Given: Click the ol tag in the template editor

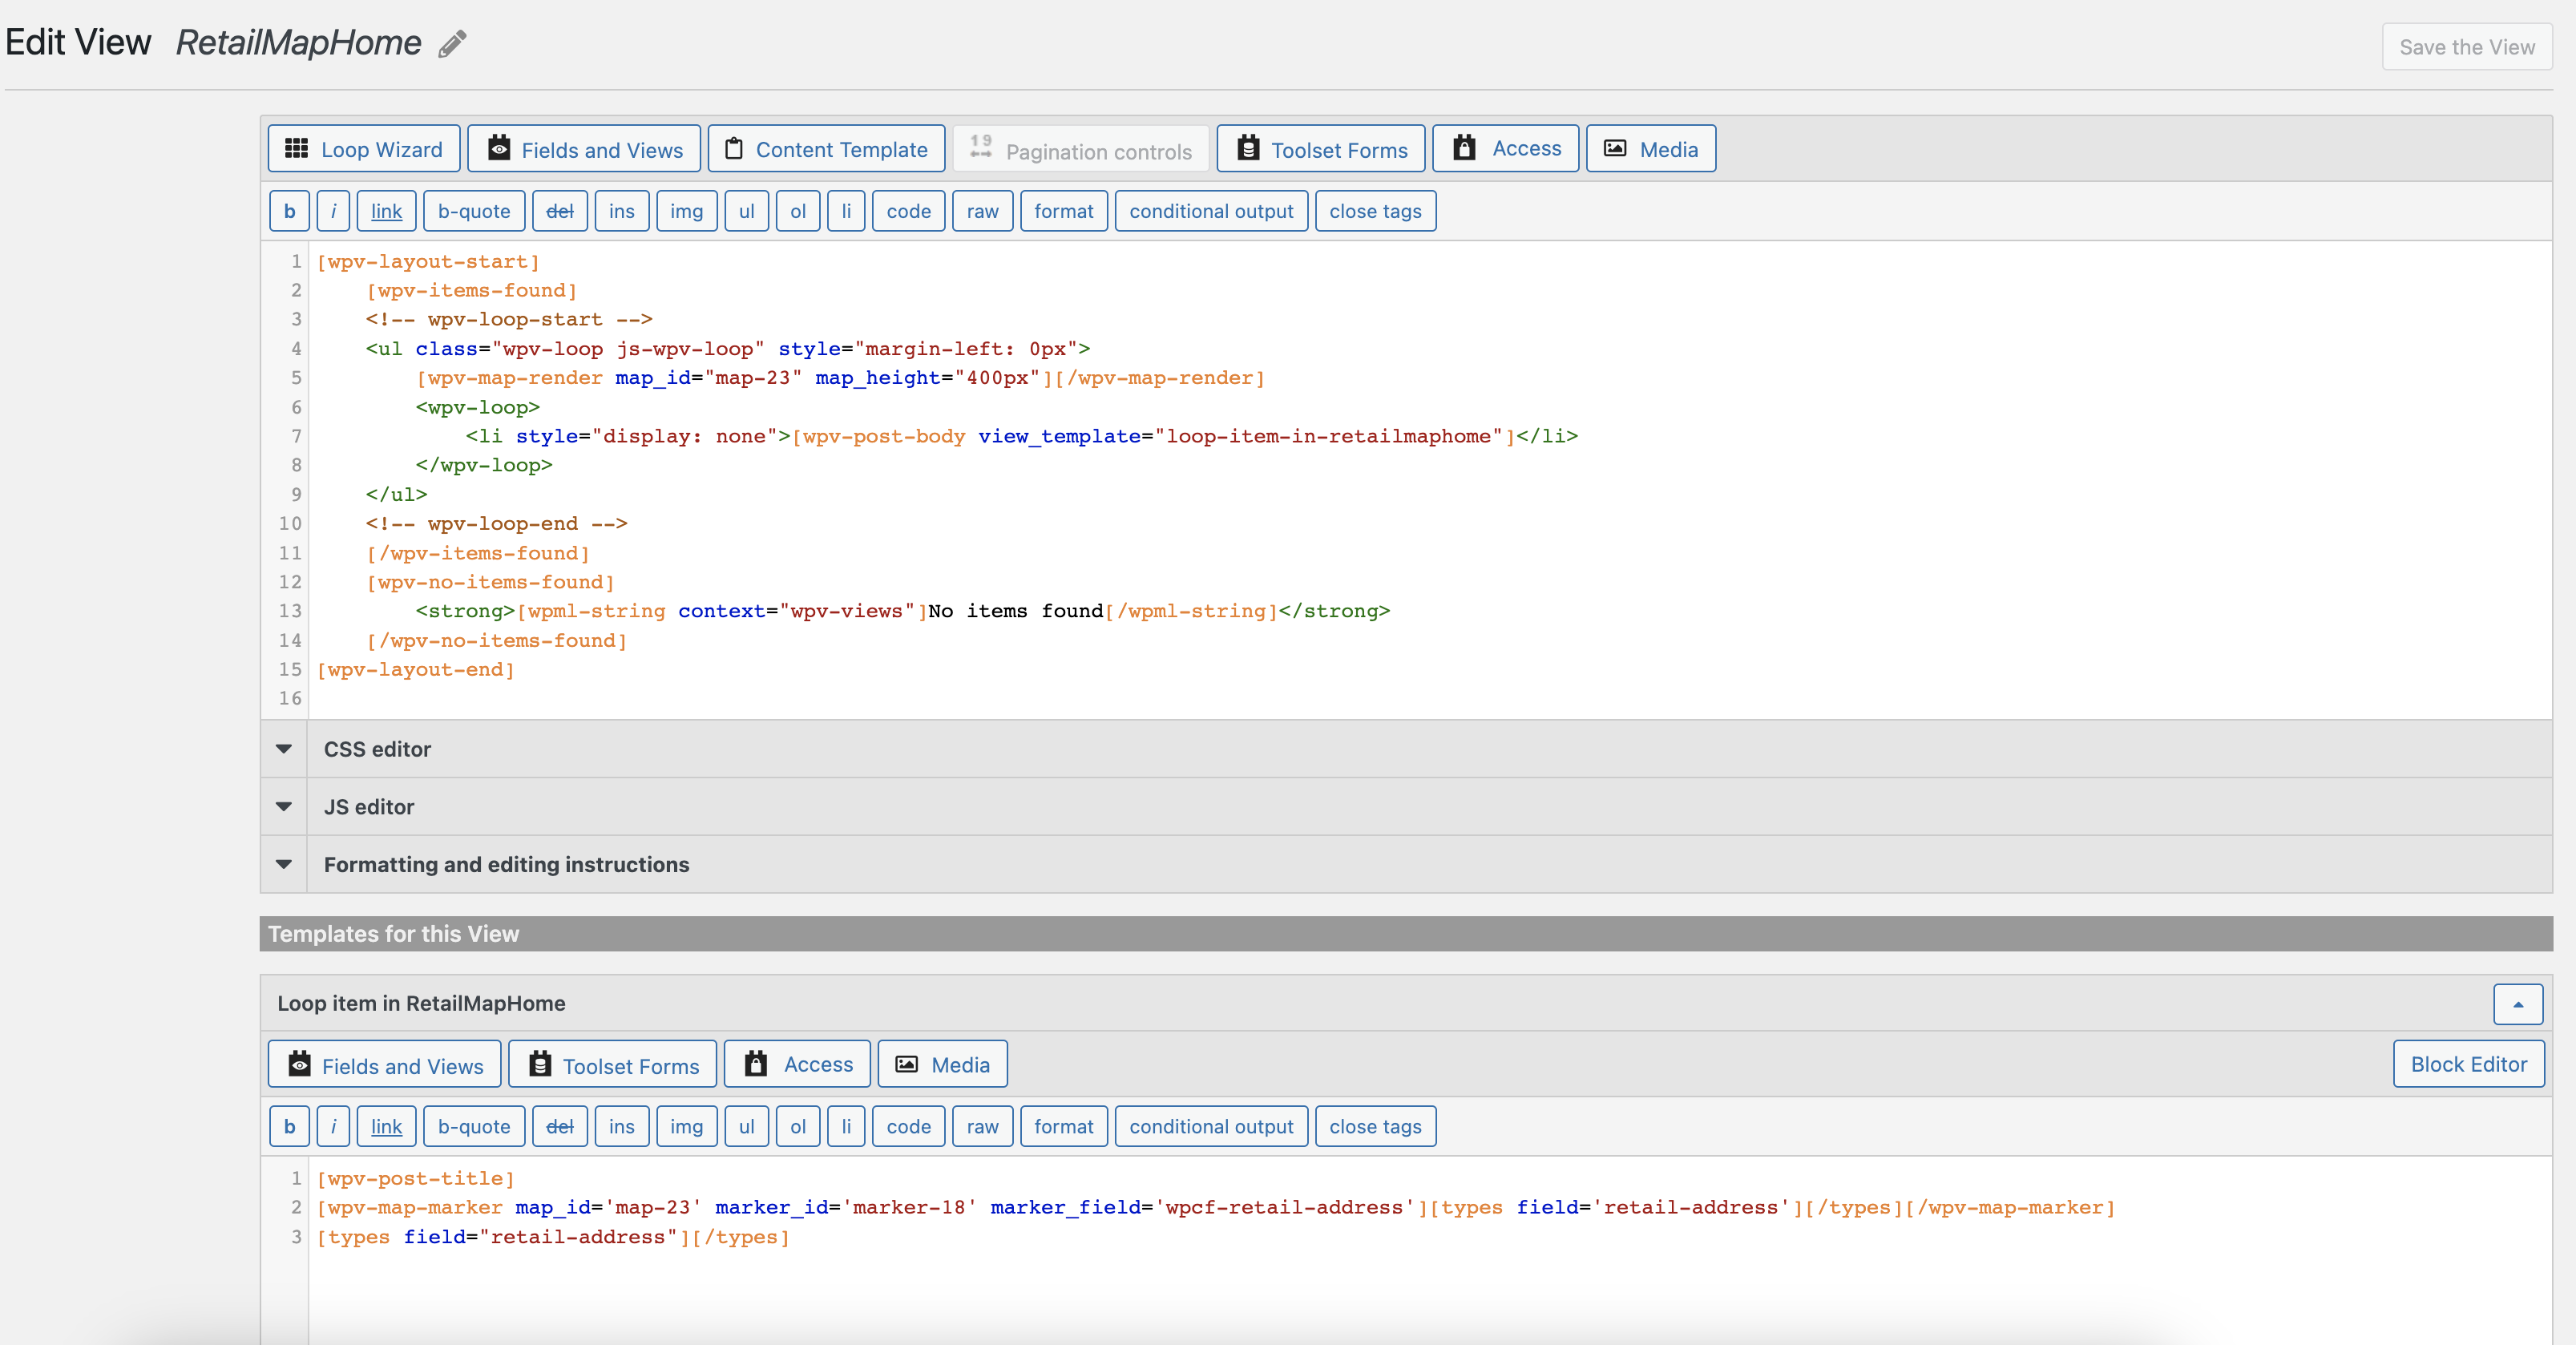Looking at the screenshot, I should tap(798, 1127).
